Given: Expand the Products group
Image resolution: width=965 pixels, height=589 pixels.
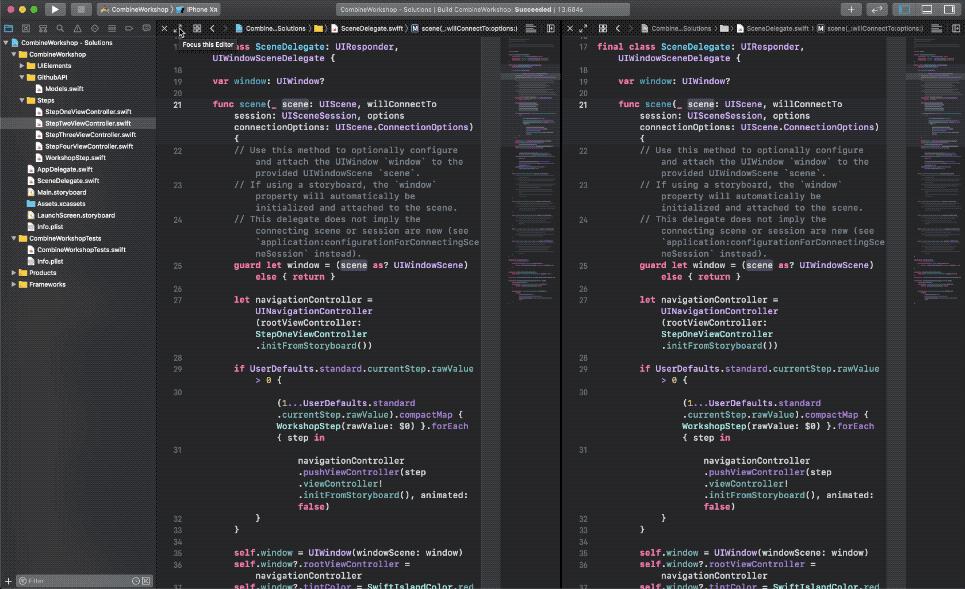Looking at the screenshot, I should point(14,272).
